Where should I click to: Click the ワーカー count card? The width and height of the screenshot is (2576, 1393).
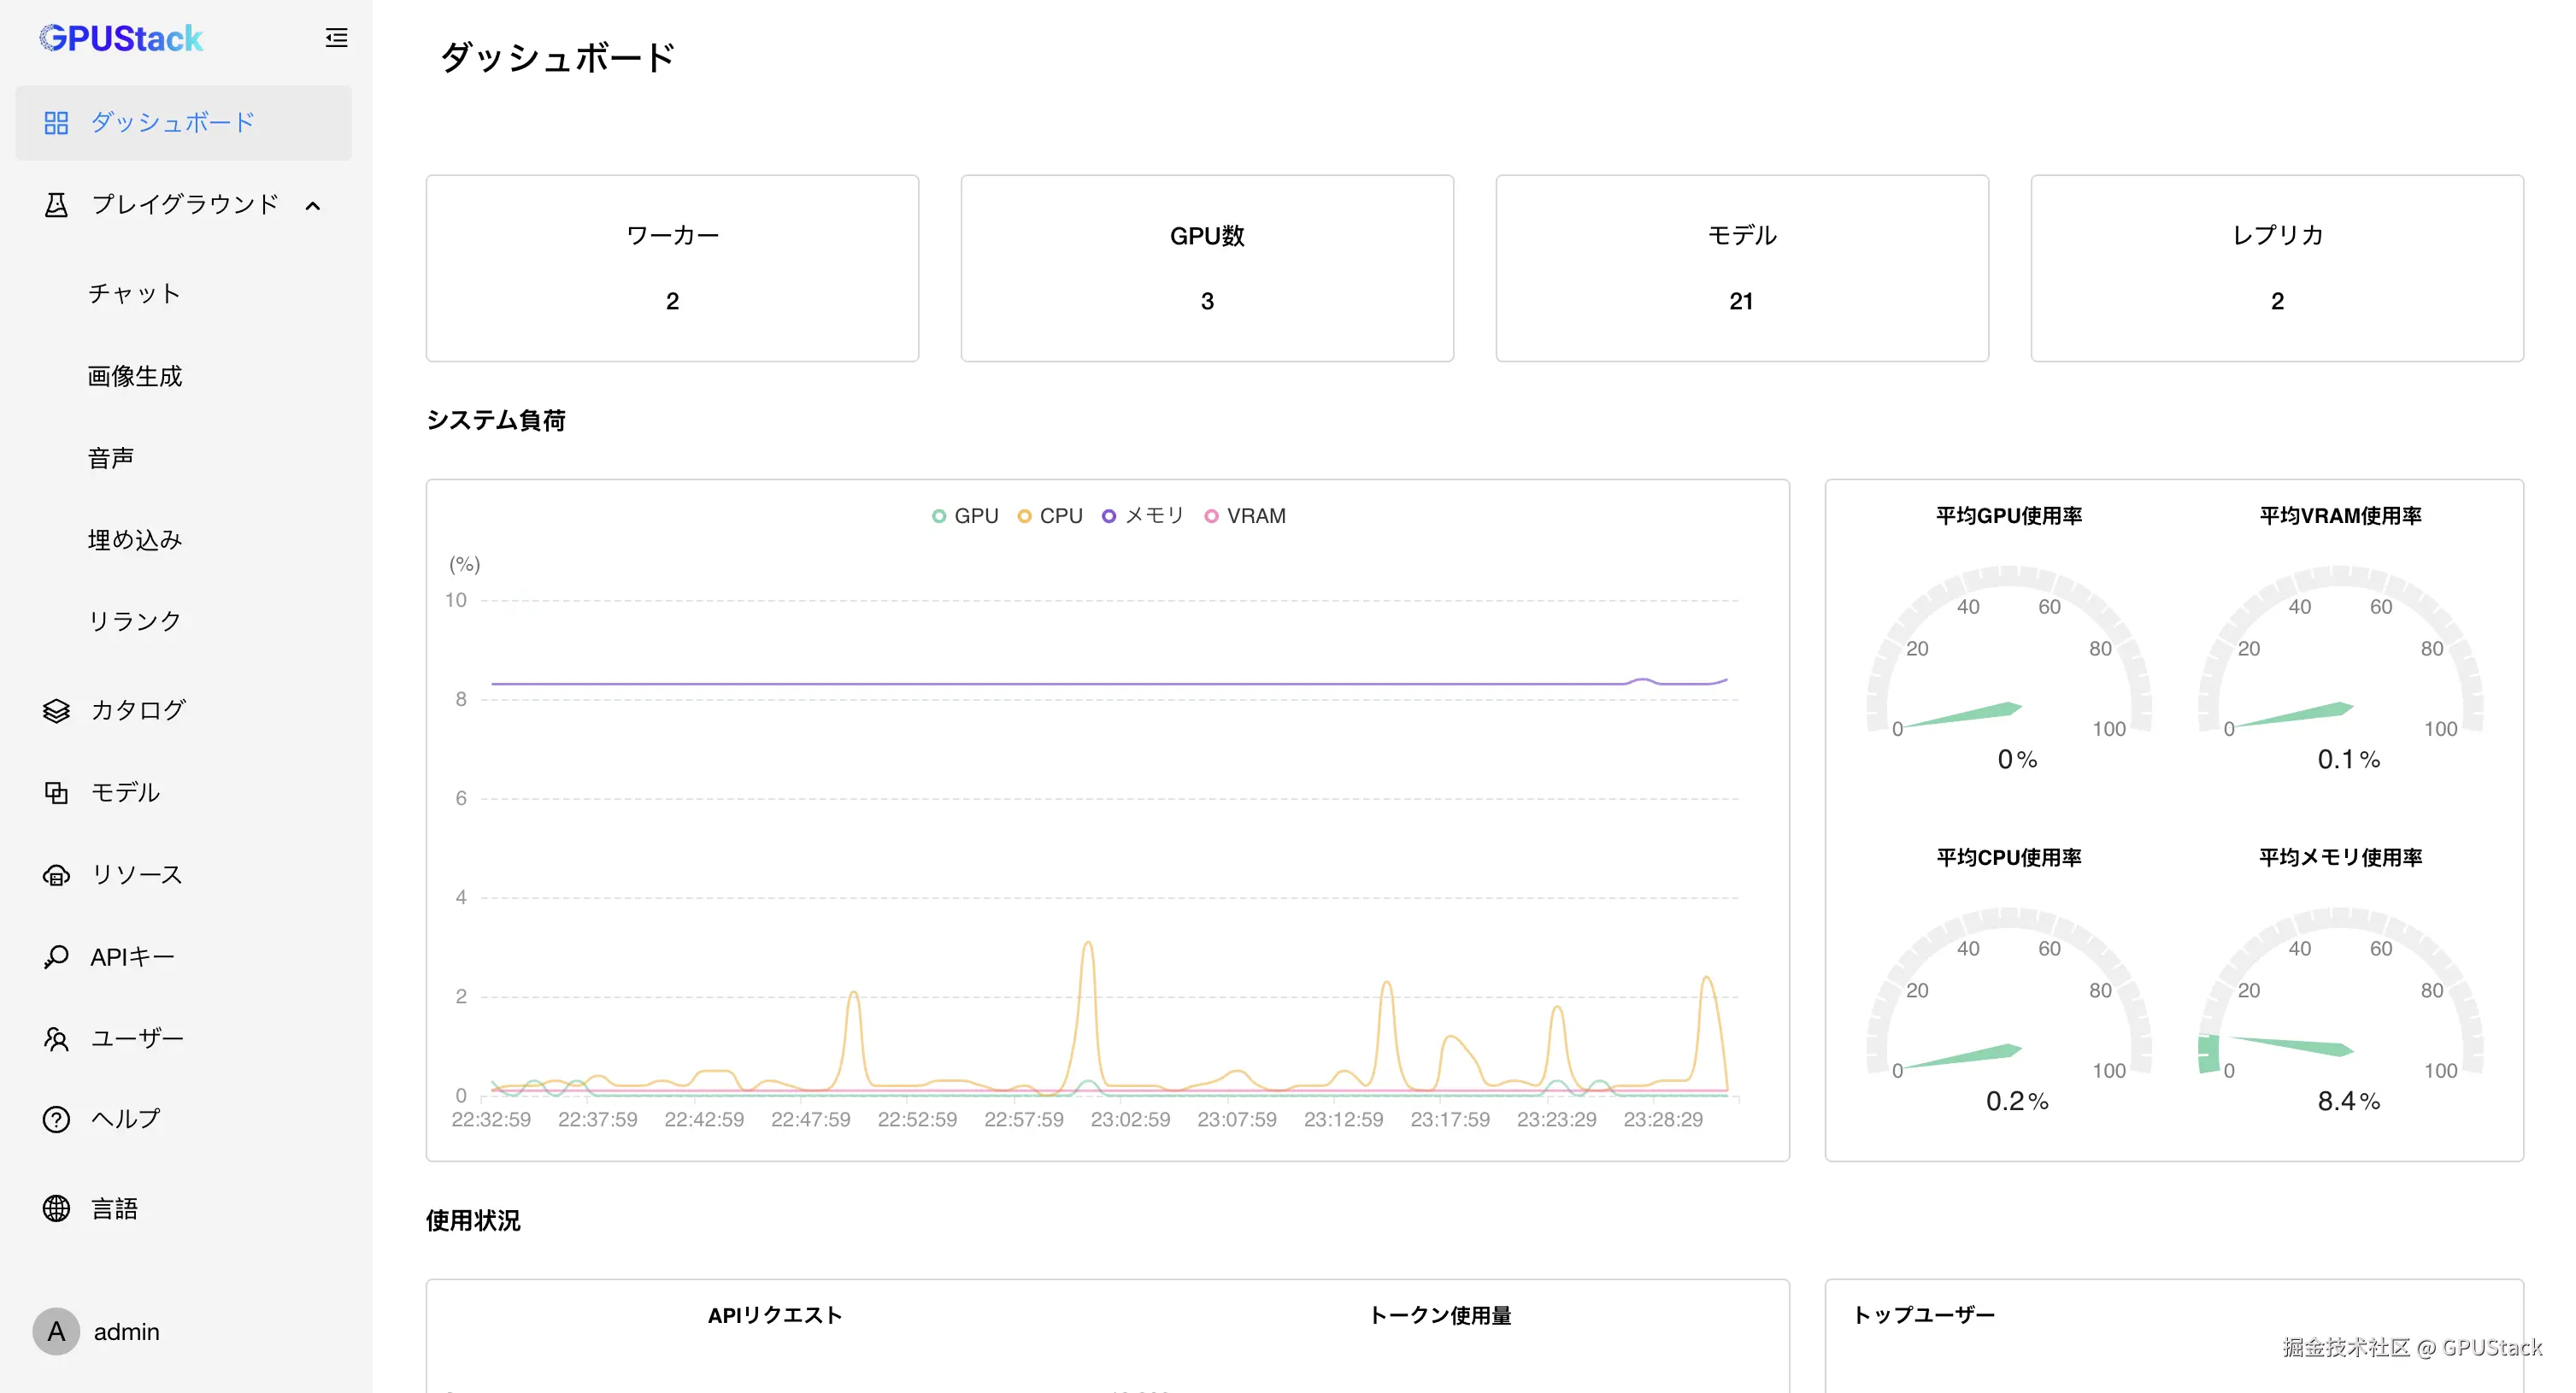(x=672, y=268)
